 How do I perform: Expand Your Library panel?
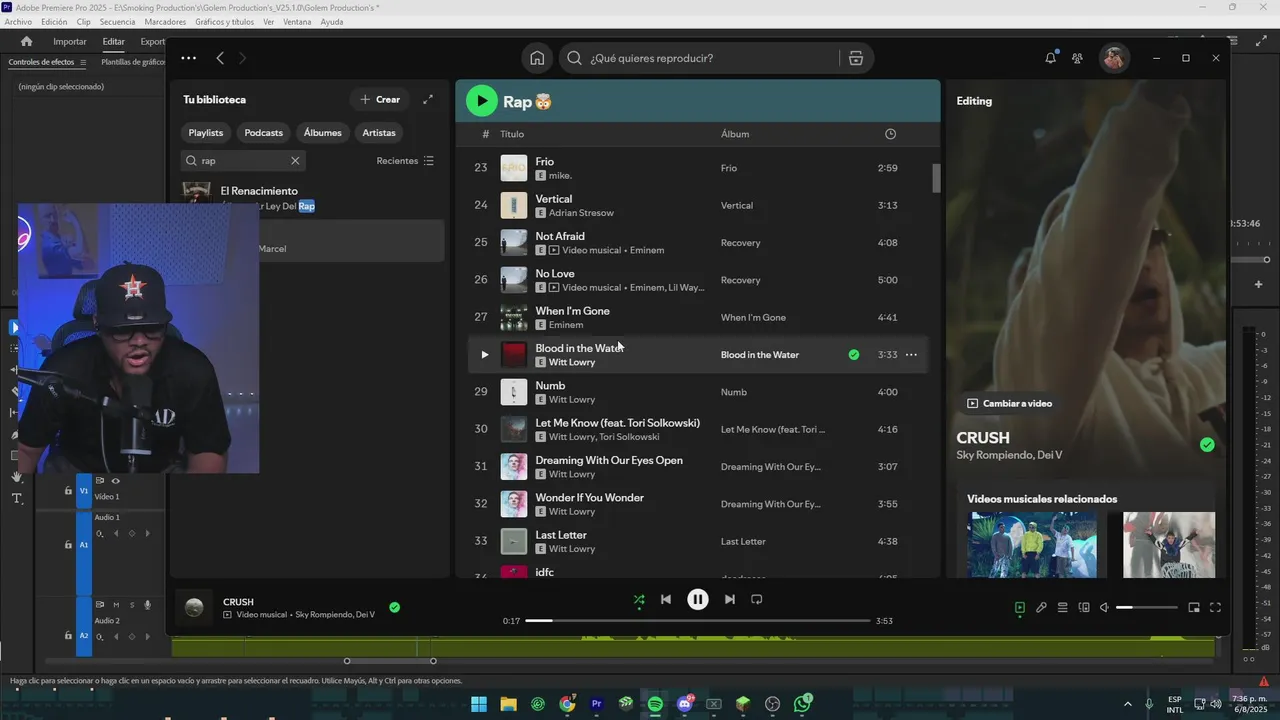point(428,99)
